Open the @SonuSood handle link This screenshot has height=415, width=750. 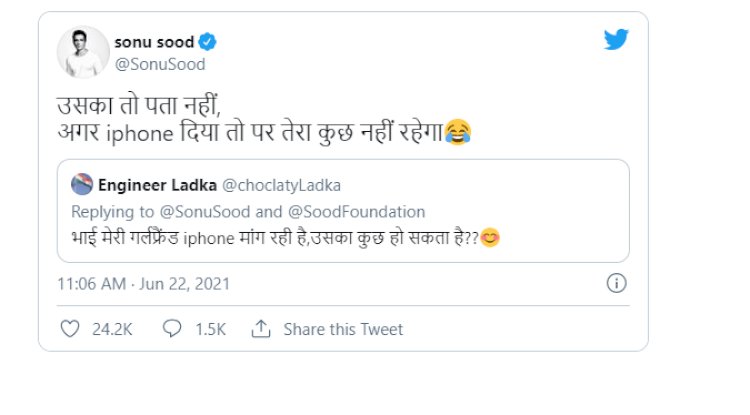(160, 65)
